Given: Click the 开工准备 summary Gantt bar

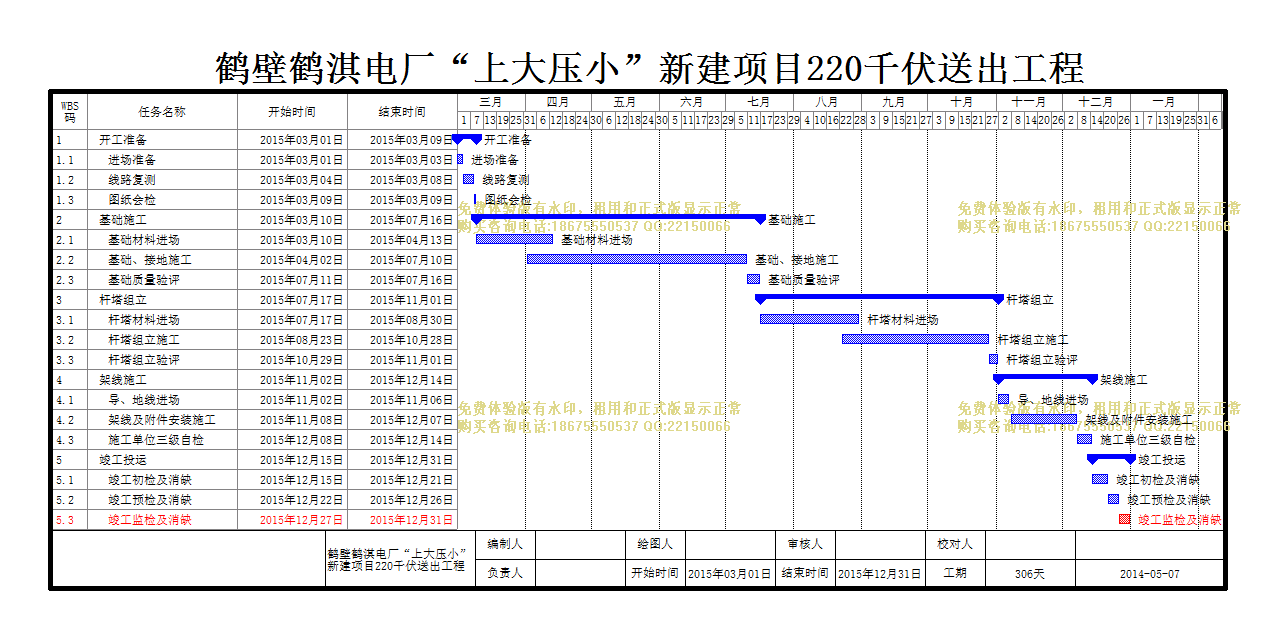Looking at the screenshot, I should coord(467,138).
